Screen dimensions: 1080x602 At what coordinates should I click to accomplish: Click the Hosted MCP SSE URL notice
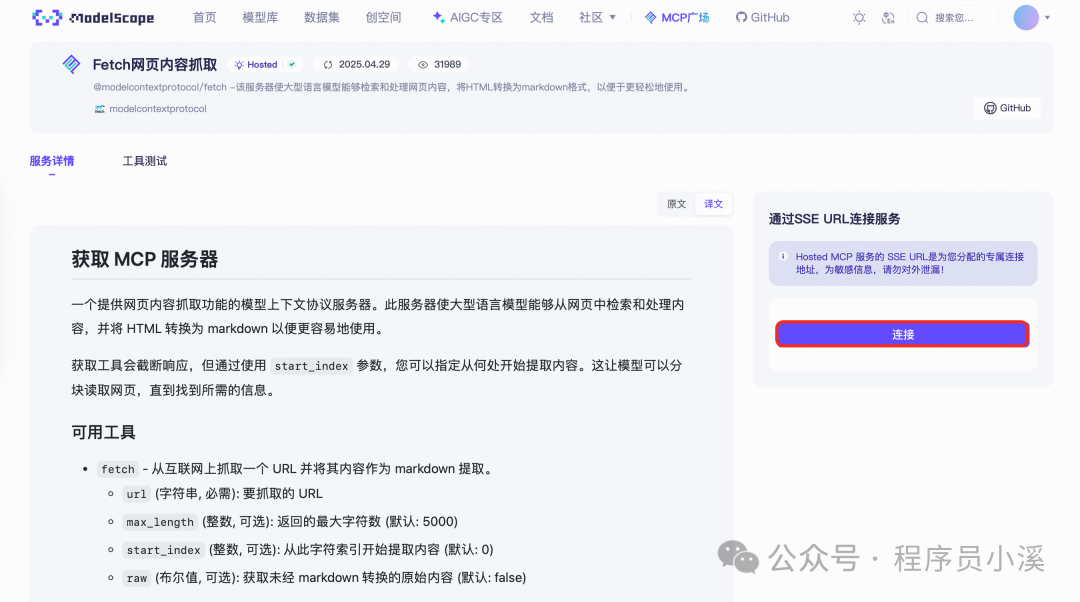tap(902, 263)
